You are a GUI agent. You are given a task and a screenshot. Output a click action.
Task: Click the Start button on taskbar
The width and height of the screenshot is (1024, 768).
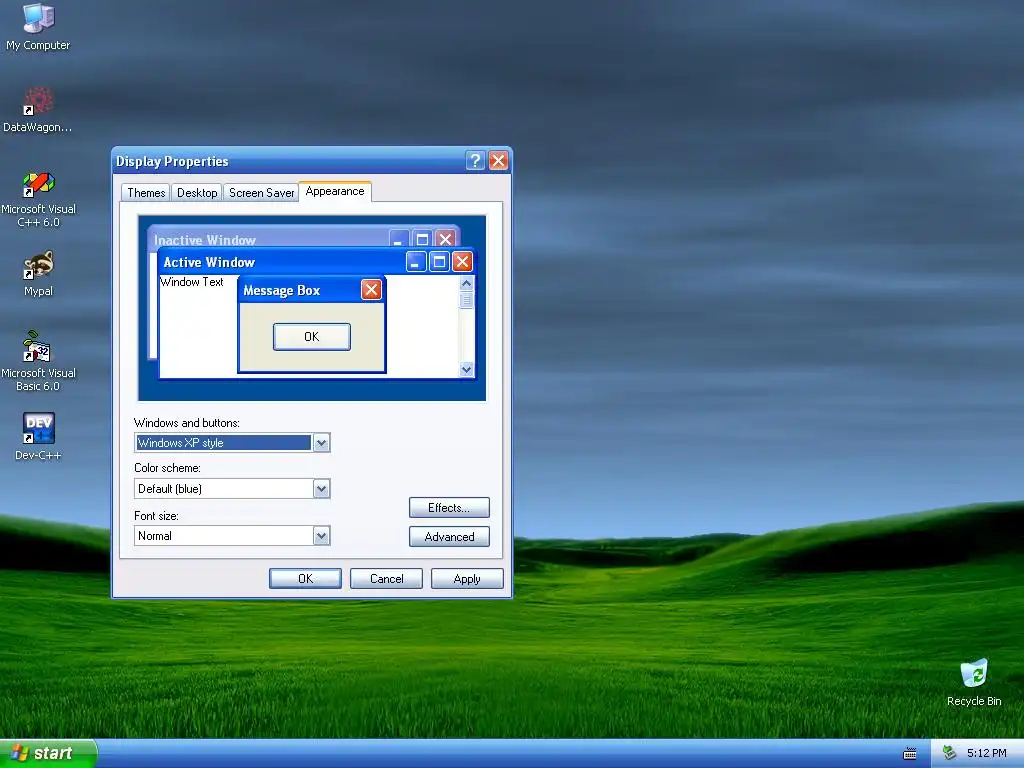(48, 753)
